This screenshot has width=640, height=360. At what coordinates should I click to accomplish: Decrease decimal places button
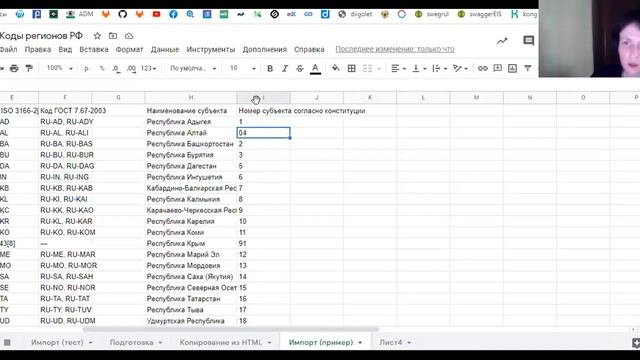pyautogui.click(x=116, y=69)
